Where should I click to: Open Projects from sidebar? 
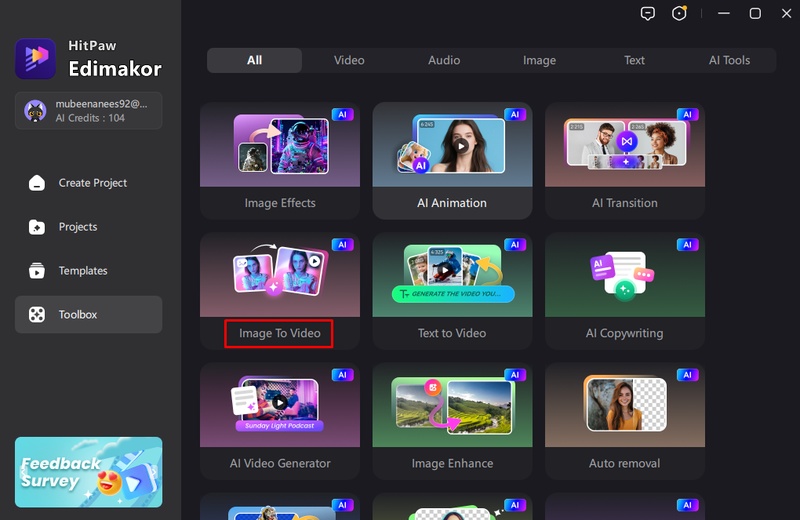(x=89, y=227)
